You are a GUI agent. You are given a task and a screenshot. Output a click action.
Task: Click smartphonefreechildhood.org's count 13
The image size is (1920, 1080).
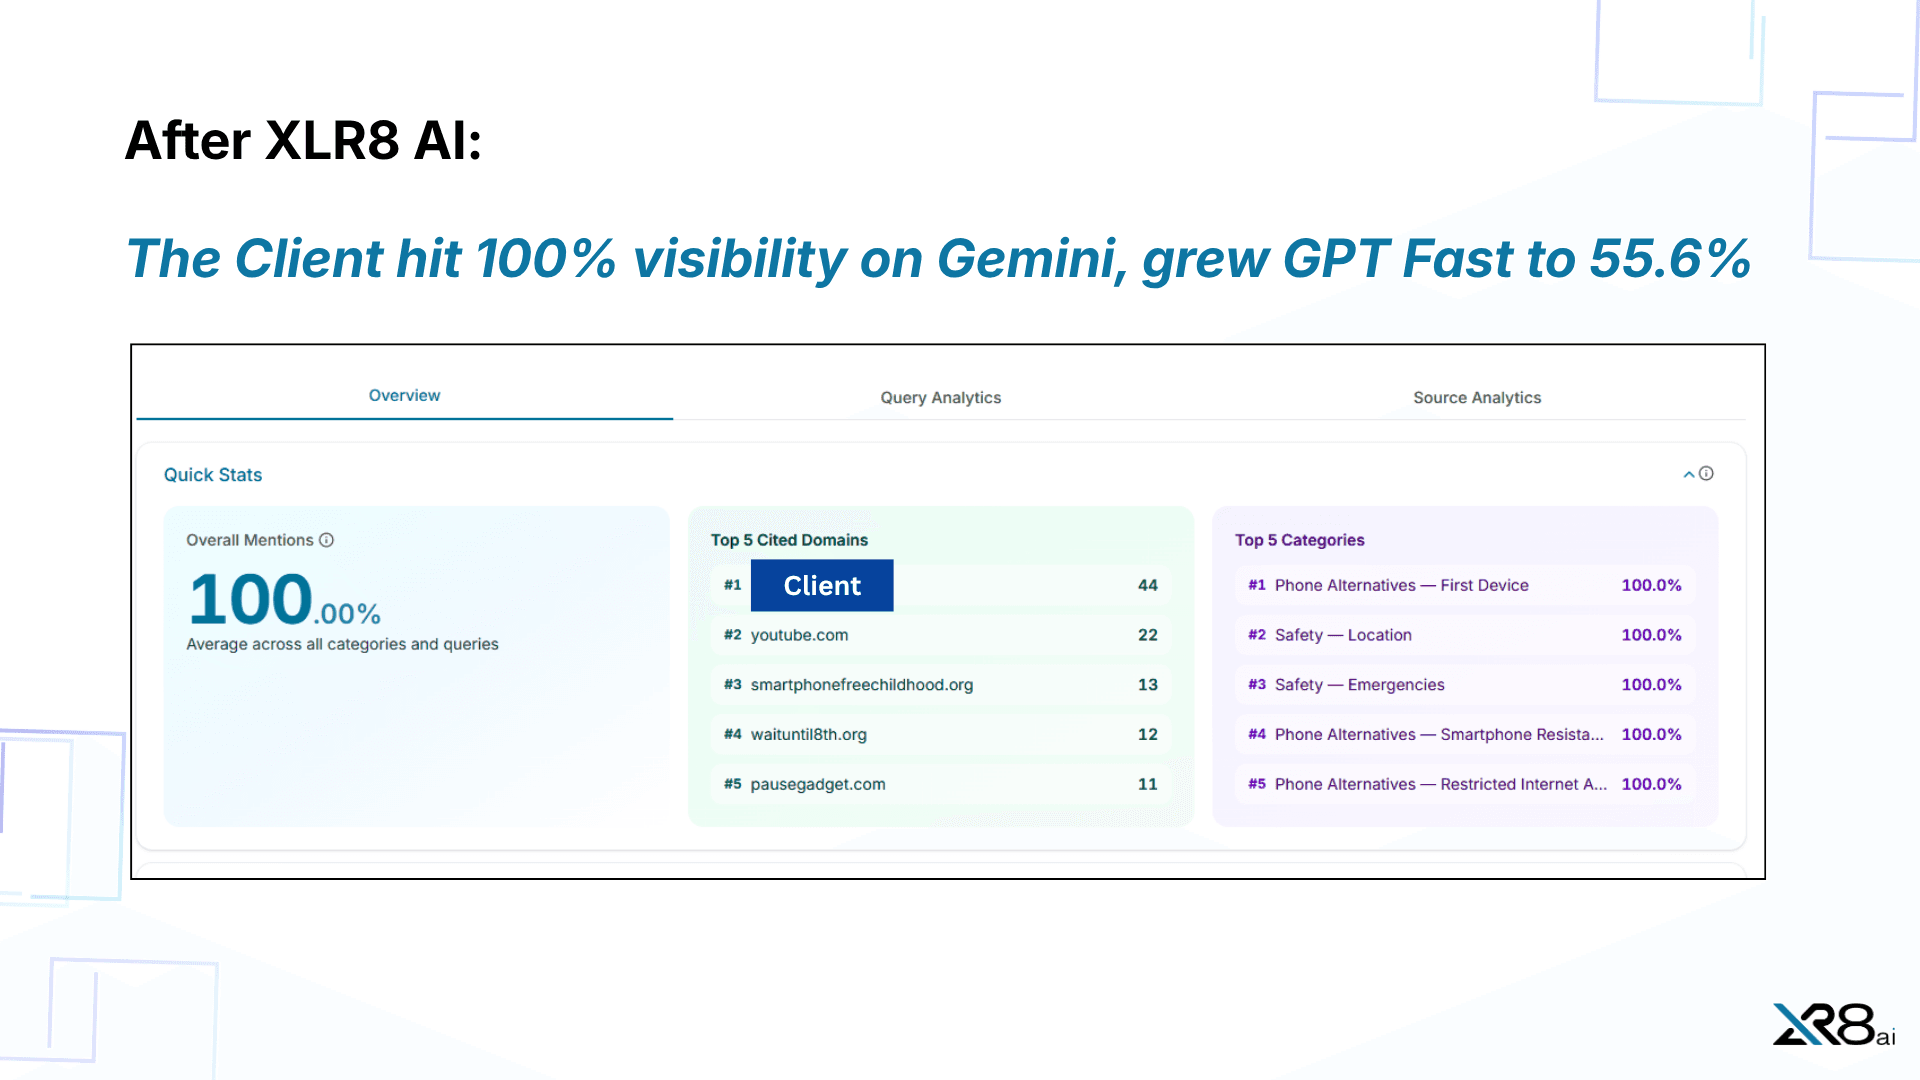click(1147, 685)
